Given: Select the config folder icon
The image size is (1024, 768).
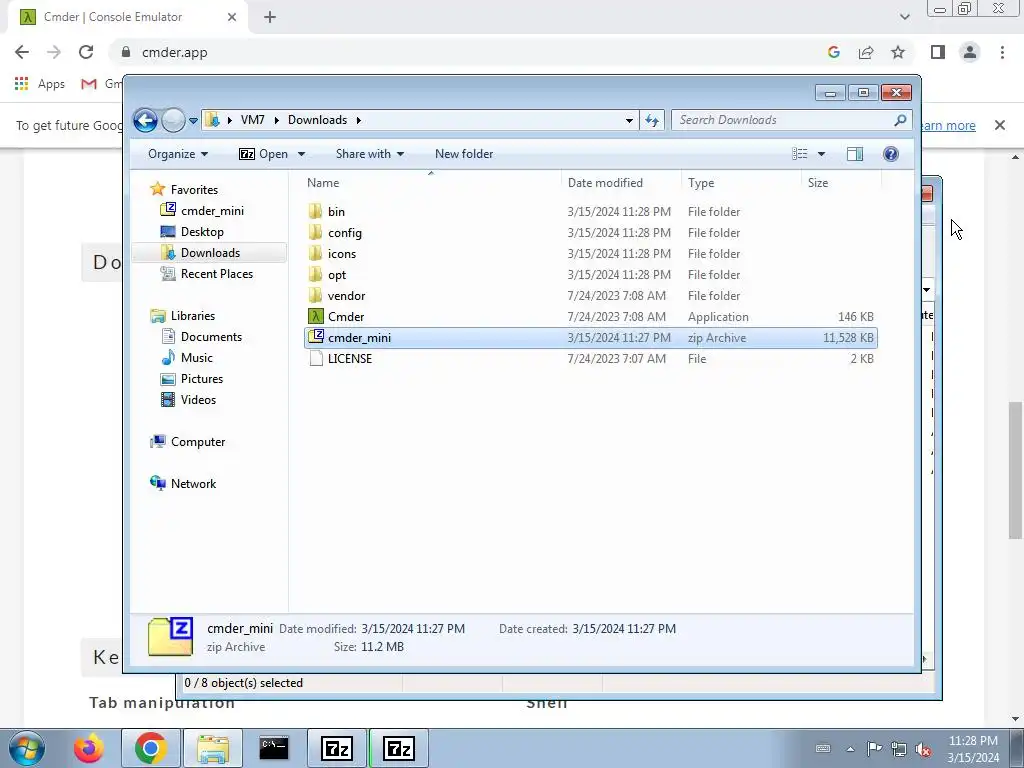Looking at the screenshot, I should [x=315, y=232].
